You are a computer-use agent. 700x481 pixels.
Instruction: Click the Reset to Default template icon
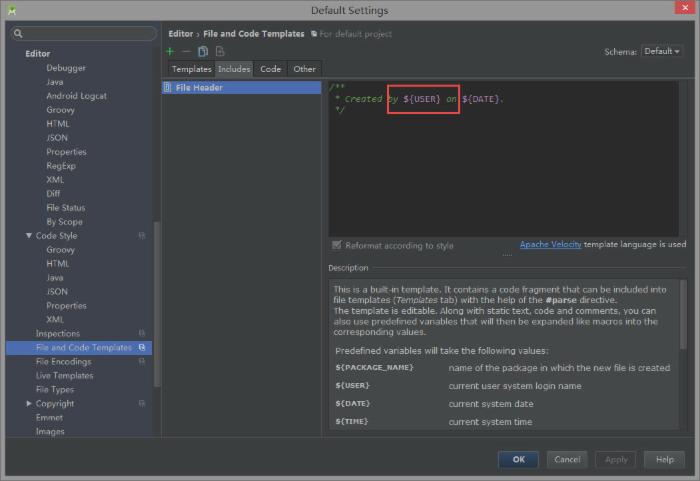[220, 51]
